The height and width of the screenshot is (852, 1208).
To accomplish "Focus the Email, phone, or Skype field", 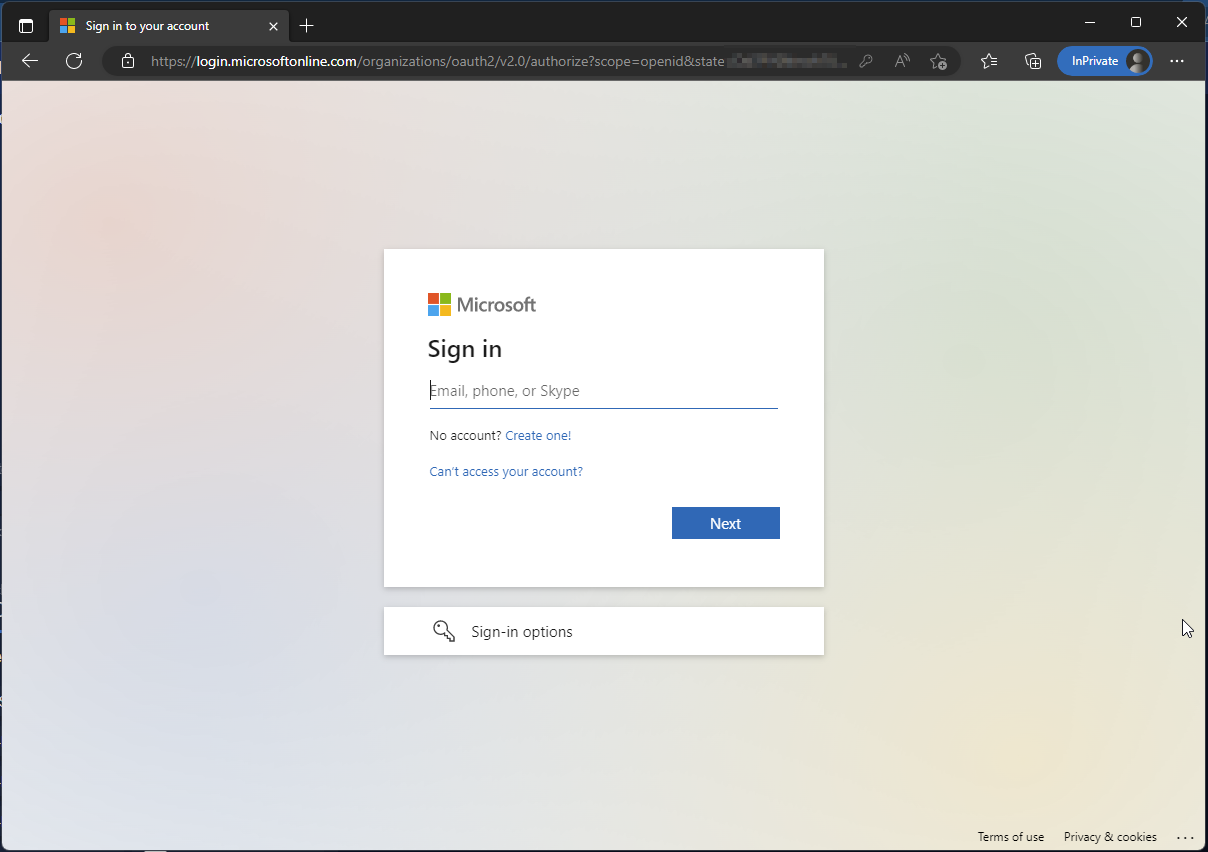I will (603, 391).
